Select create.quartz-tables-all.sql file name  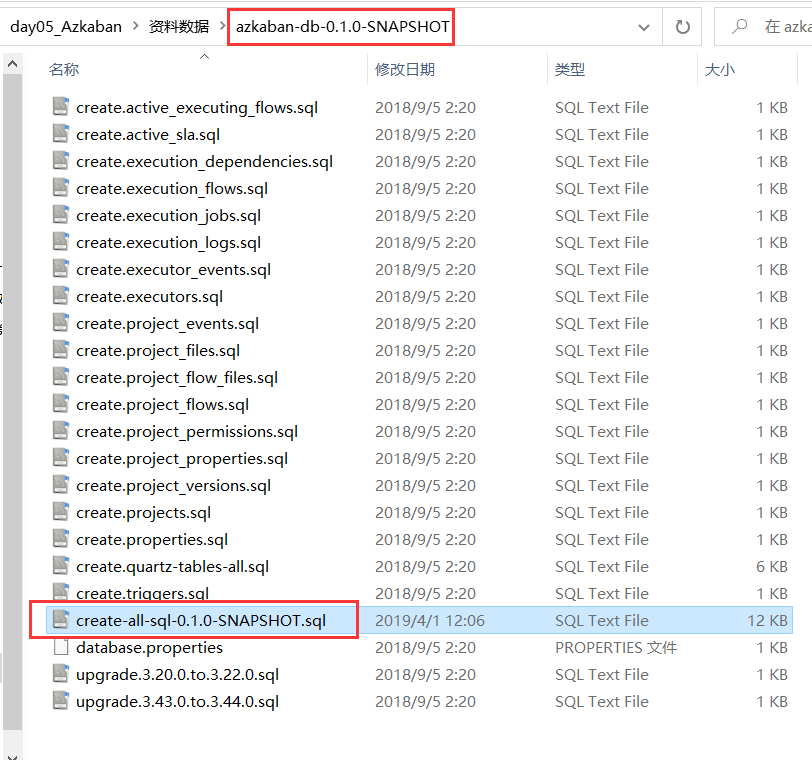click(172, 566)
